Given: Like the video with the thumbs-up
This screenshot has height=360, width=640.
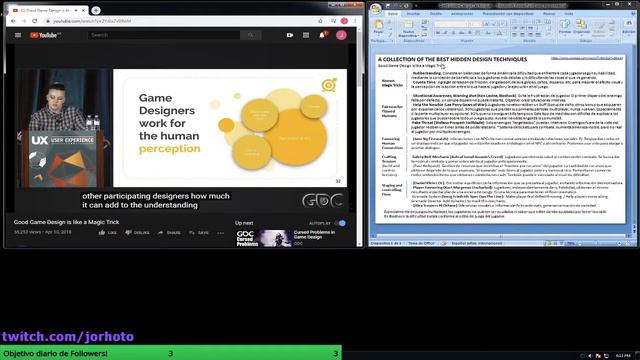Looking at the screenshot, I should pyautogui.click(x=107, y=233).
